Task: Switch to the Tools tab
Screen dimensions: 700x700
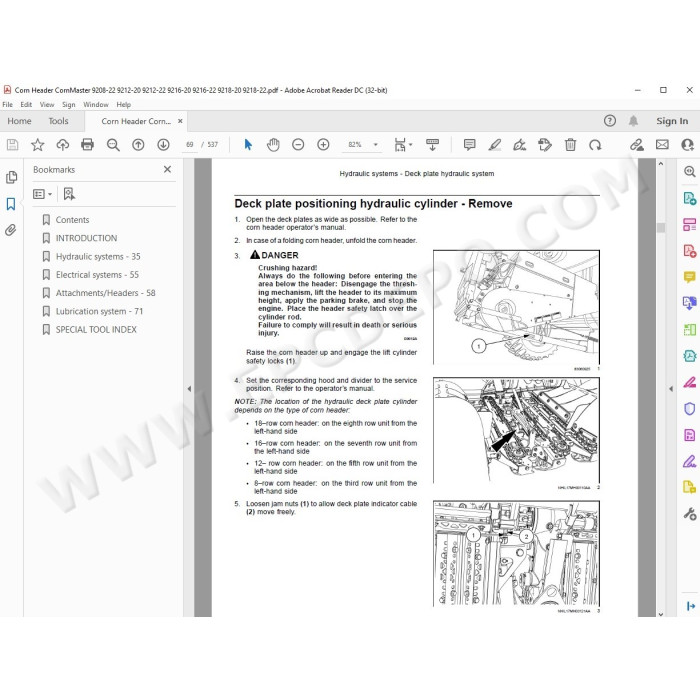Action: click(58, 121)
